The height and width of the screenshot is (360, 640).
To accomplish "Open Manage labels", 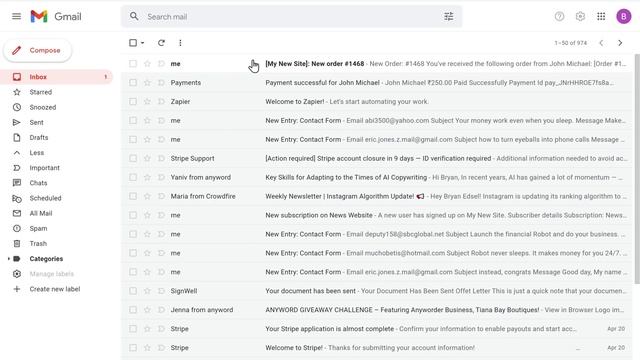I will pos(51,274).
